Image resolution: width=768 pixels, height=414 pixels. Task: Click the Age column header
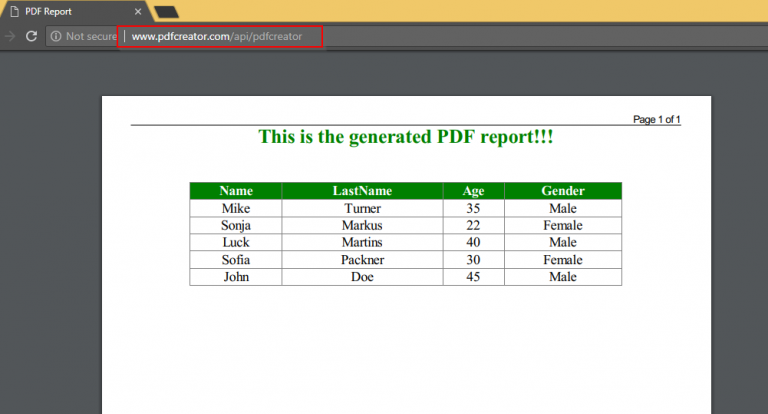(x=474, y=191)
